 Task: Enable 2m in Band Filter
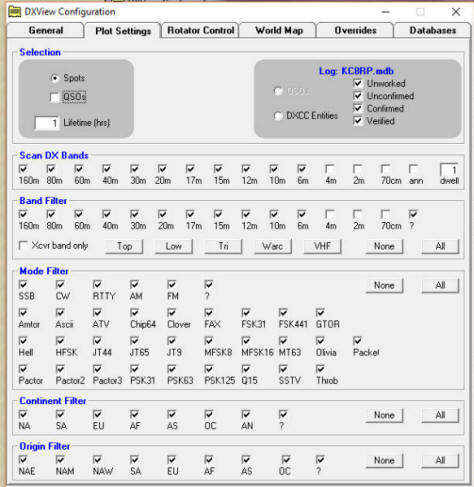pos(358,214)
